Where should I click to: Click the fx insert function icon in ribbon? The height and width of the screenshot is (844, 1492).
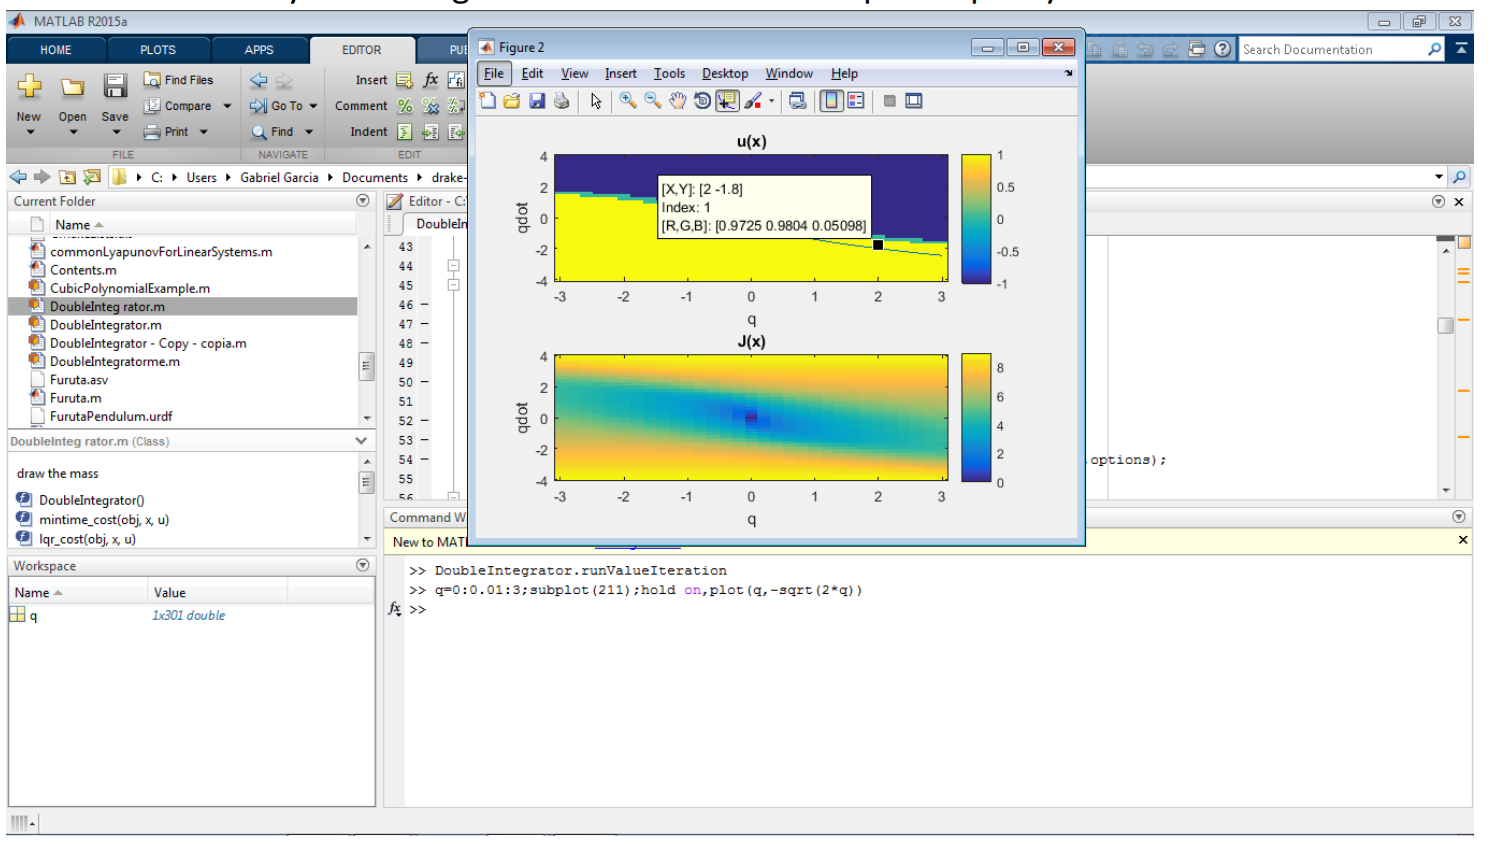(x=431, y=80)
